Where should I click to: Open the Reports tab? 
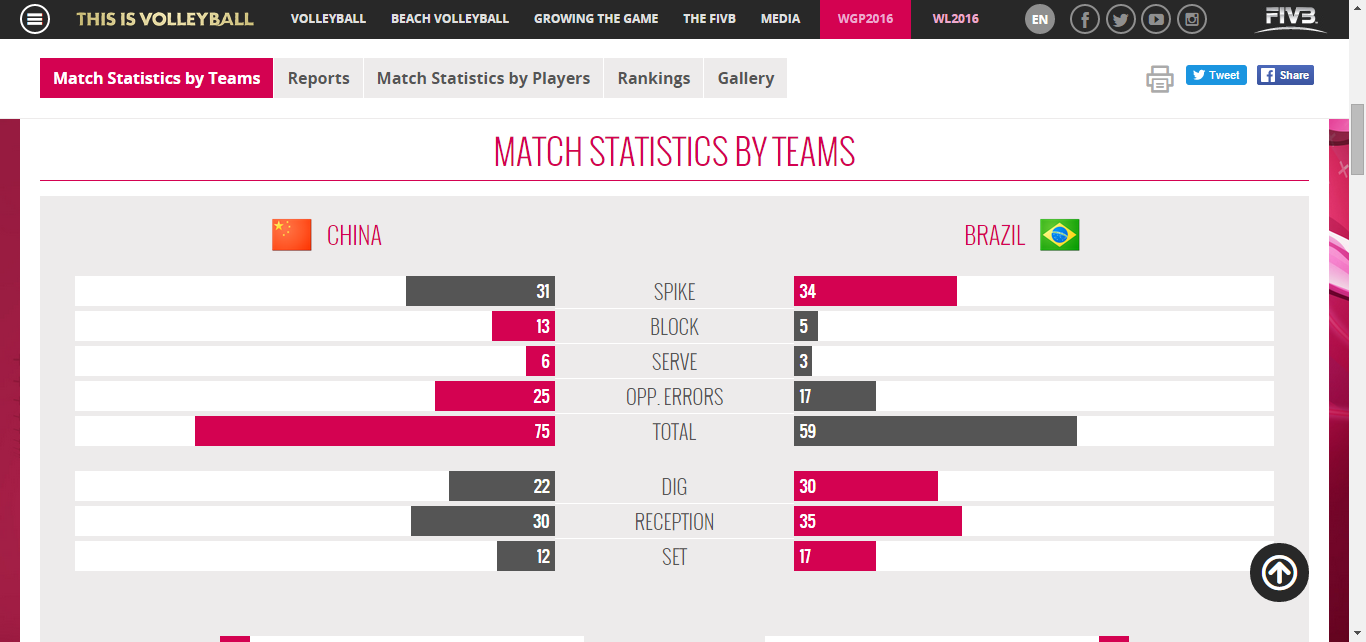tap(318, 78)
